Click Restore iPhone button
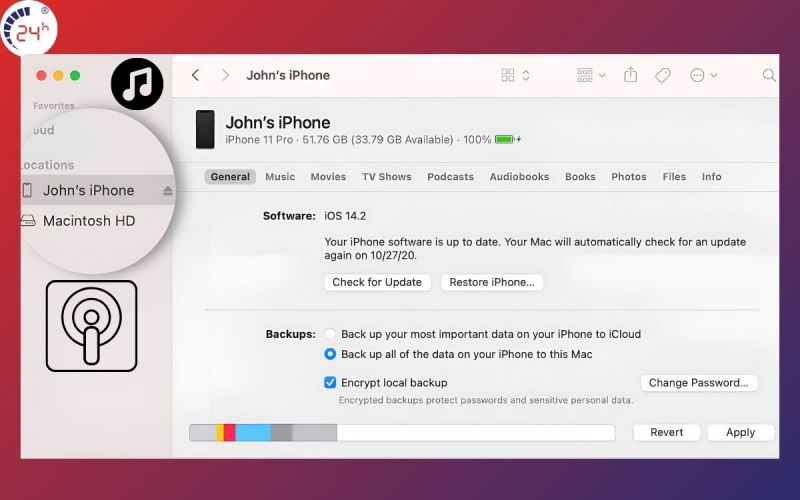Viewport: 800px width, 500px height. pyautogui.click(x=492, y=282)
